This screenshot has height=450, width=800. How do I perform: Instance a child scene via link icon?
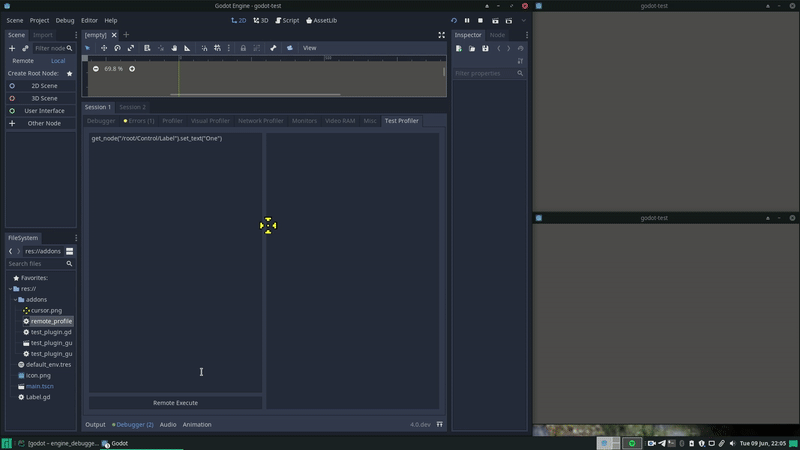click(x=25, y=48)
